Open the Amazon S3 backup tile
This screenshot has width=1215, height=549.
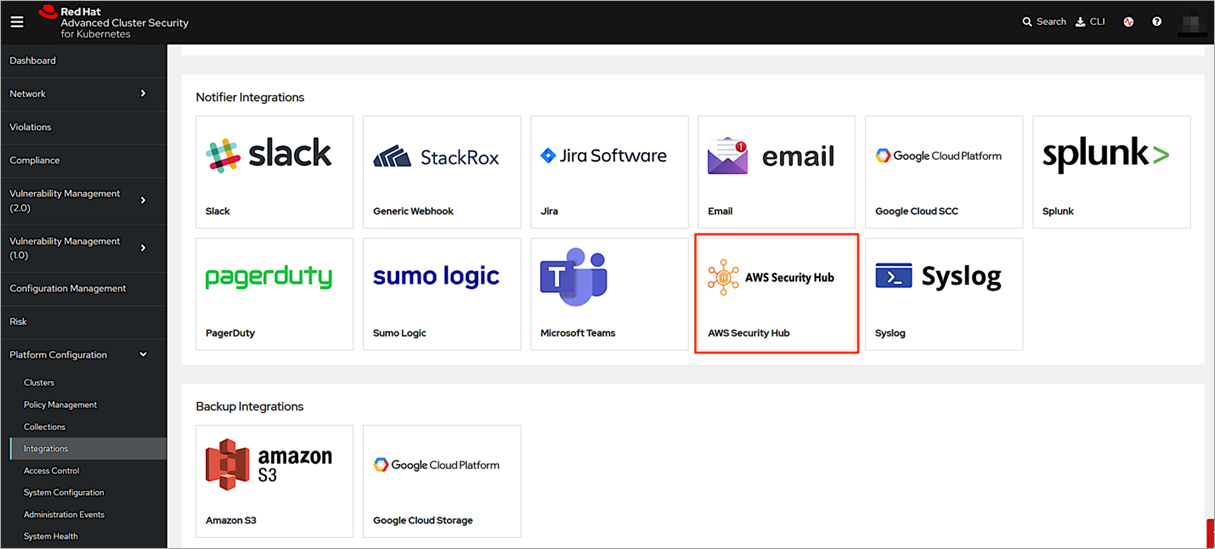(274, 481)
